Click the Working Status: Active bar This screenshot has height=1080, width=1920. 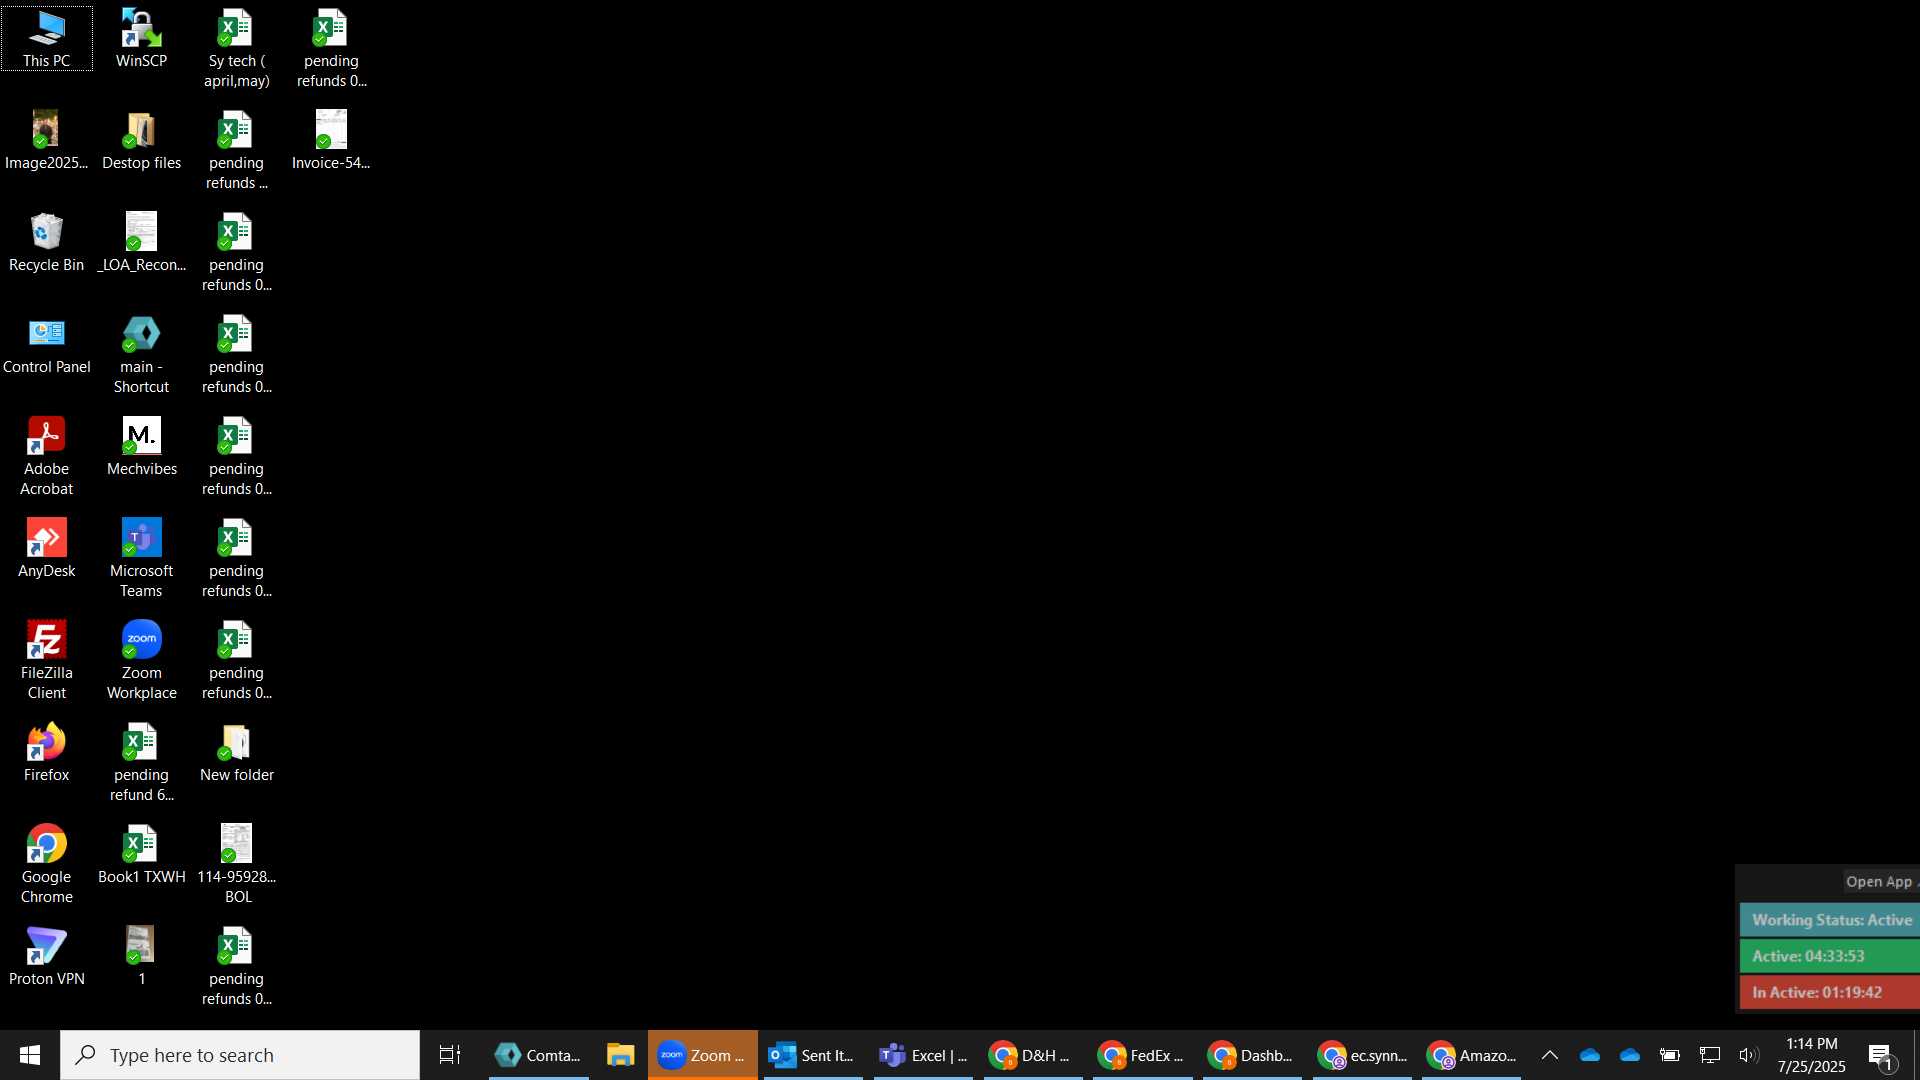[x=1830, y=920]
